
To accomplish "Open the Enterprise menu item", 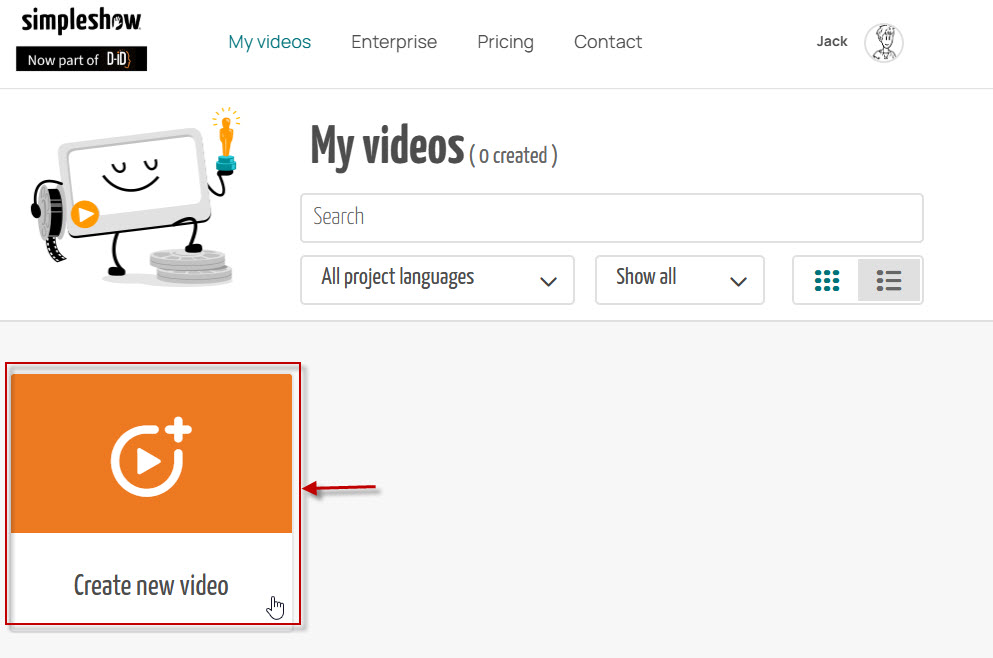I will point(394,42).
